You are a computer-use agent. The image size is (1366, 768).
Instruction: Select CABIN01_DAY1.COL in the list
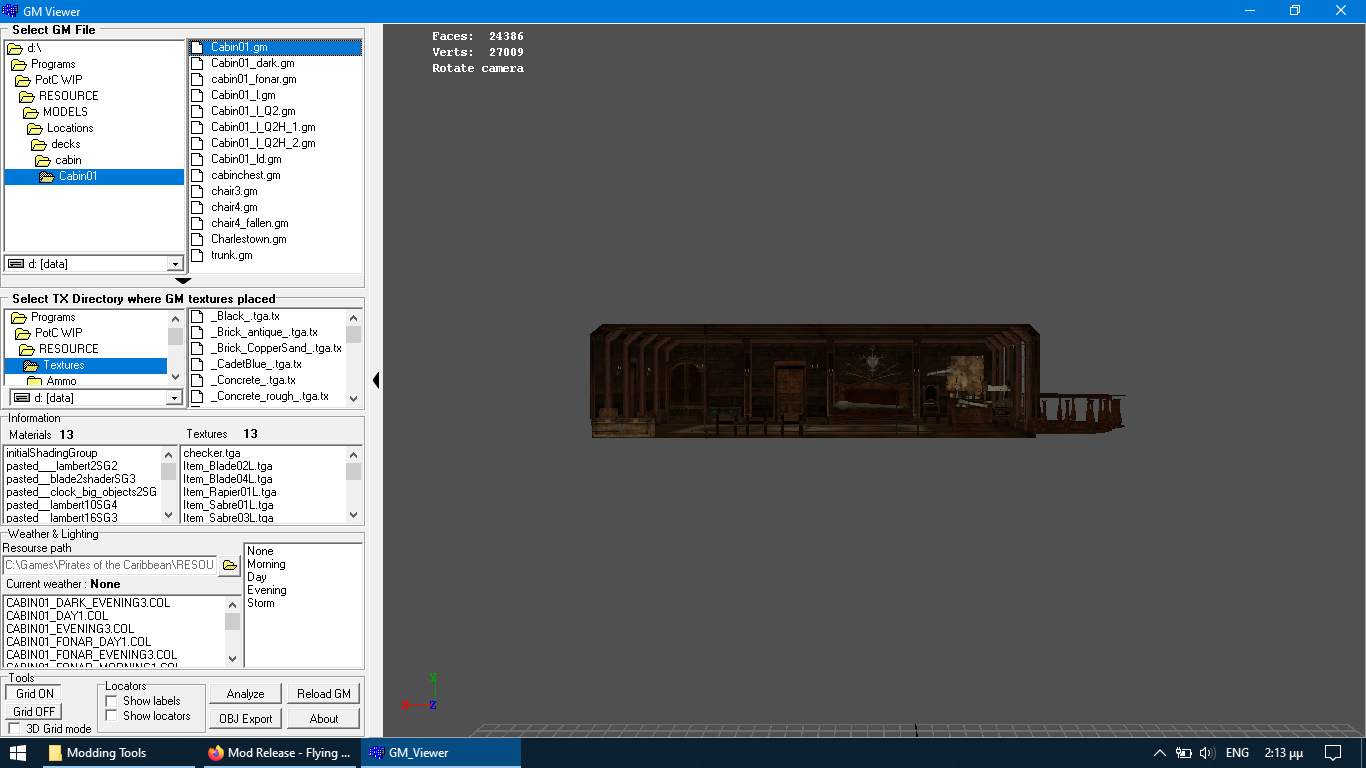56,616
